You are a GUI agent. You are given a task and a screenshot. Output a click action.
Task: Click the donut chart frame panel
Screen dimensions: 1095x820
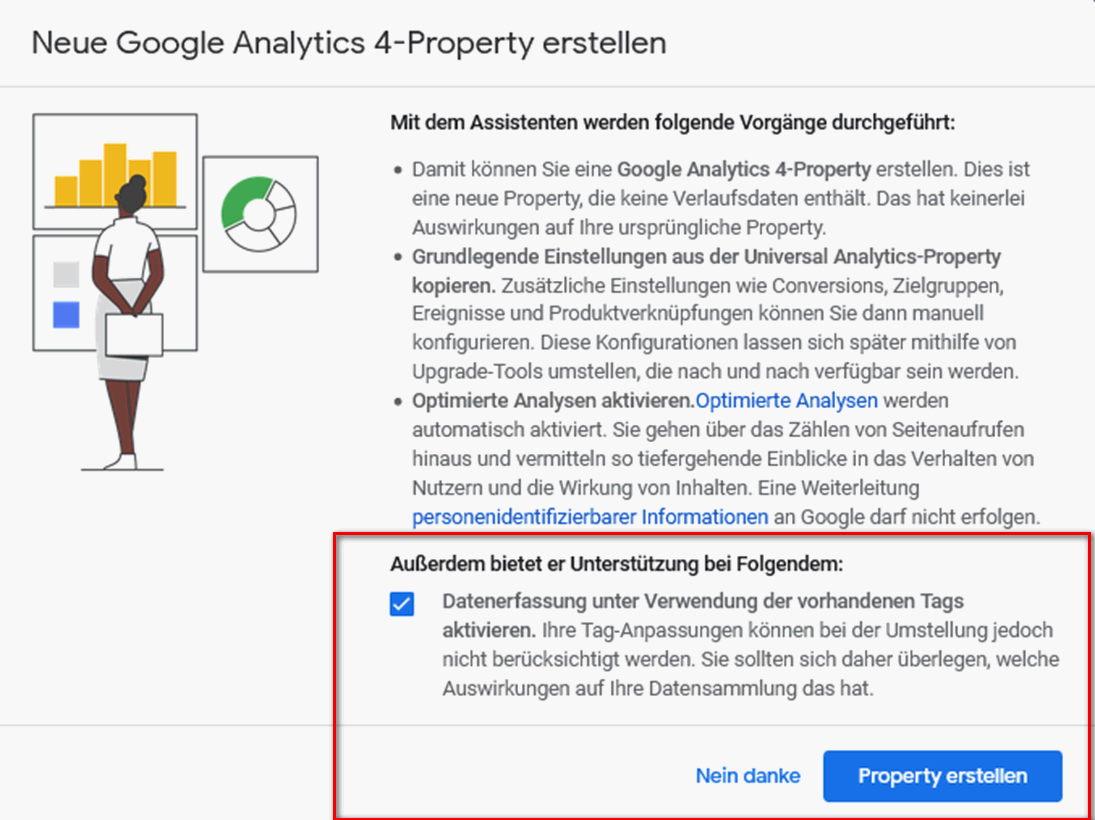click(x=260, y=213)
